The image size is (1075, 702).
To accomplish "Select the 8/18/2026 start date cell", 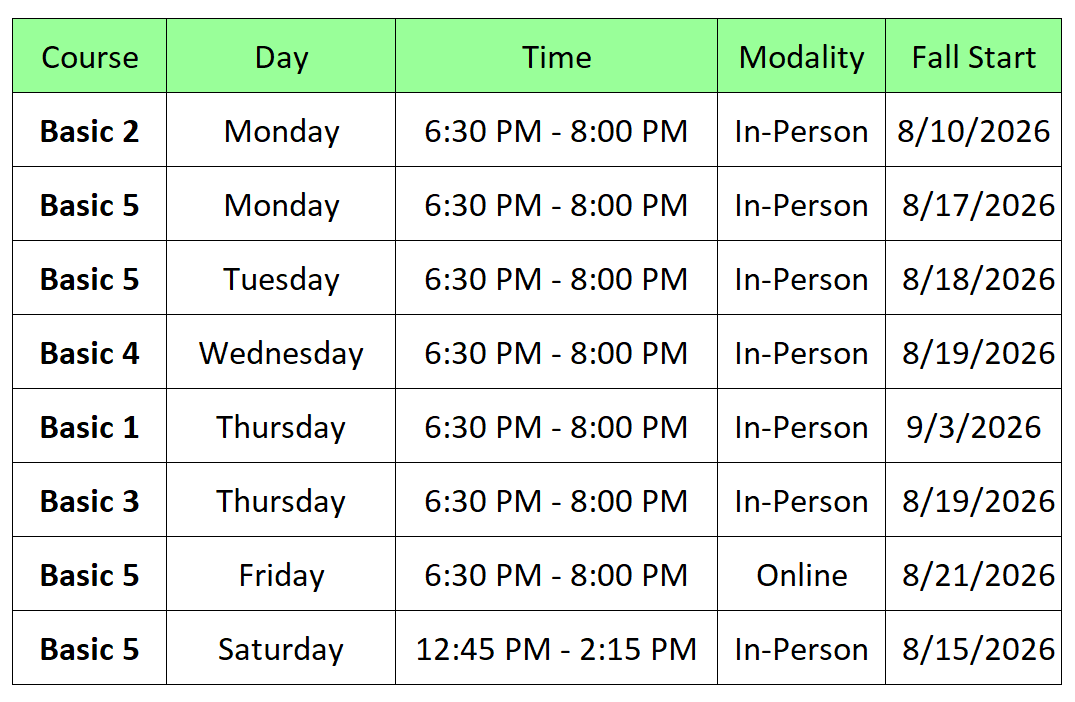I will point(974,278).
